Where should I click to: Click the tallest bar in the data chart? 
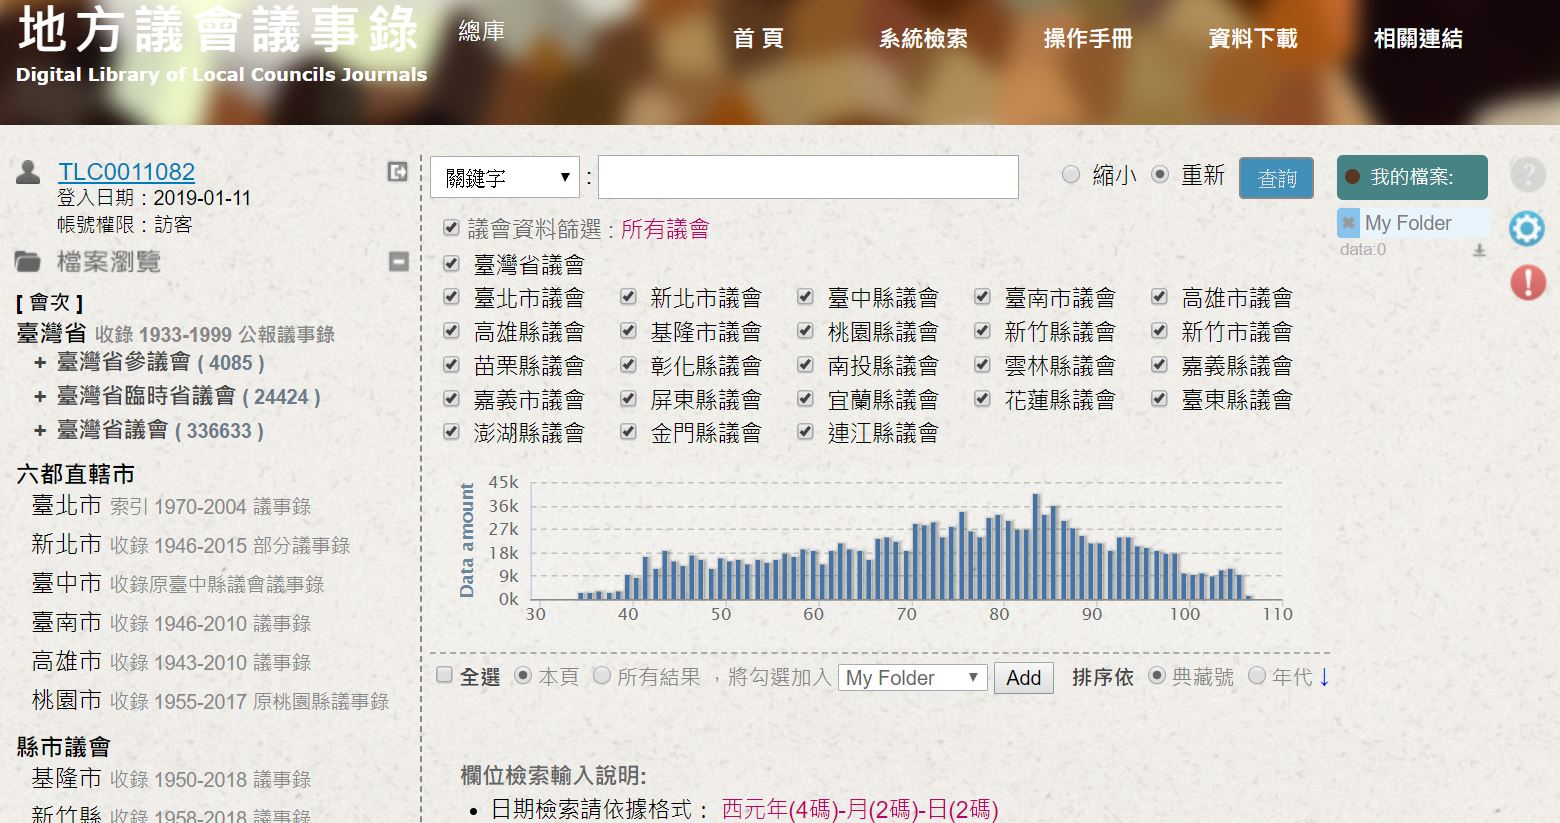tap(1036, 546)
